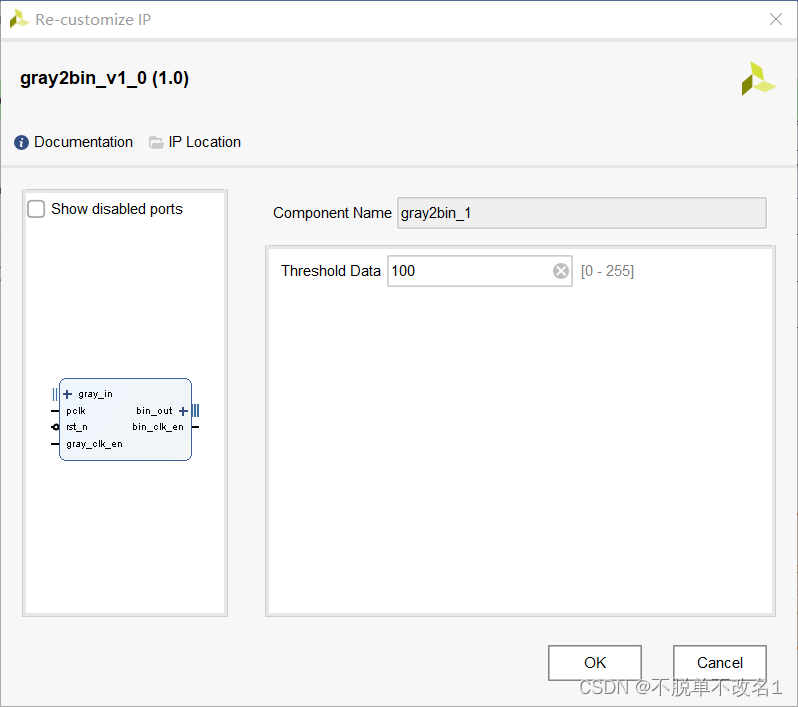
Task: Select the bin_clk_en port label
Action: (x=158, y=427)
